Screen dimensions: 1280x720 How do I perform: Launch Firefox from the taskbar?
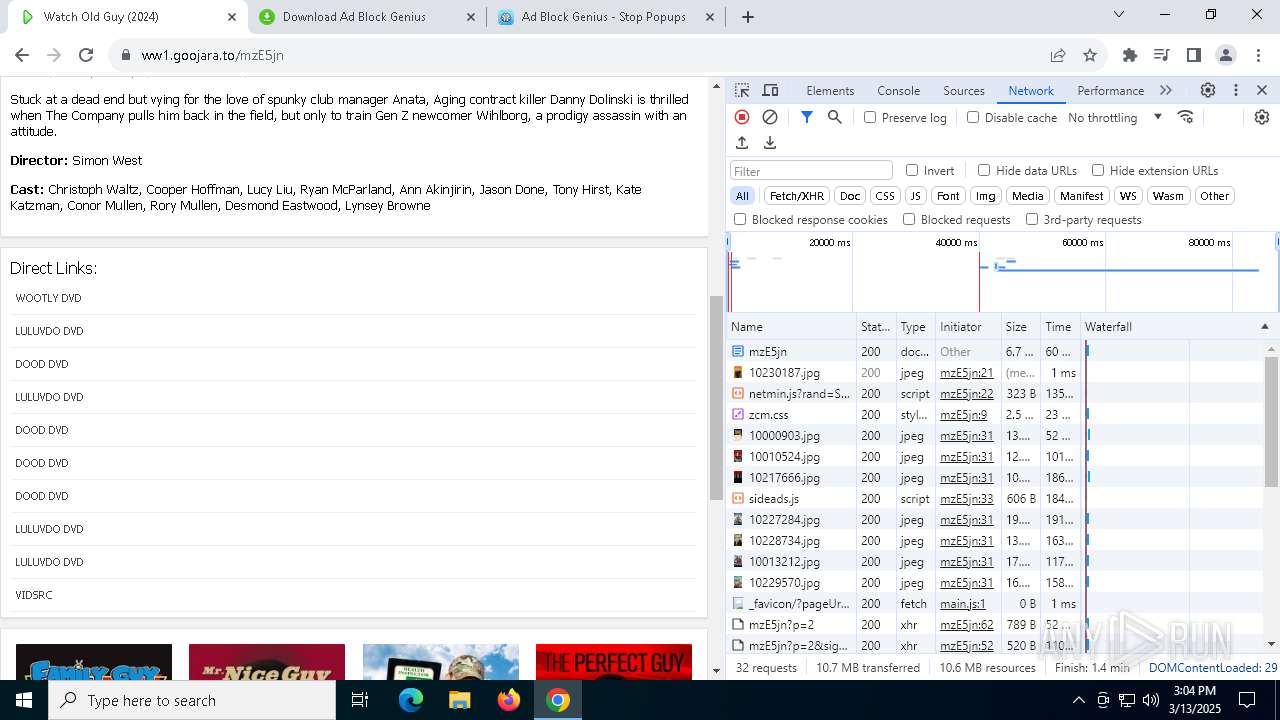click(509, 700)
